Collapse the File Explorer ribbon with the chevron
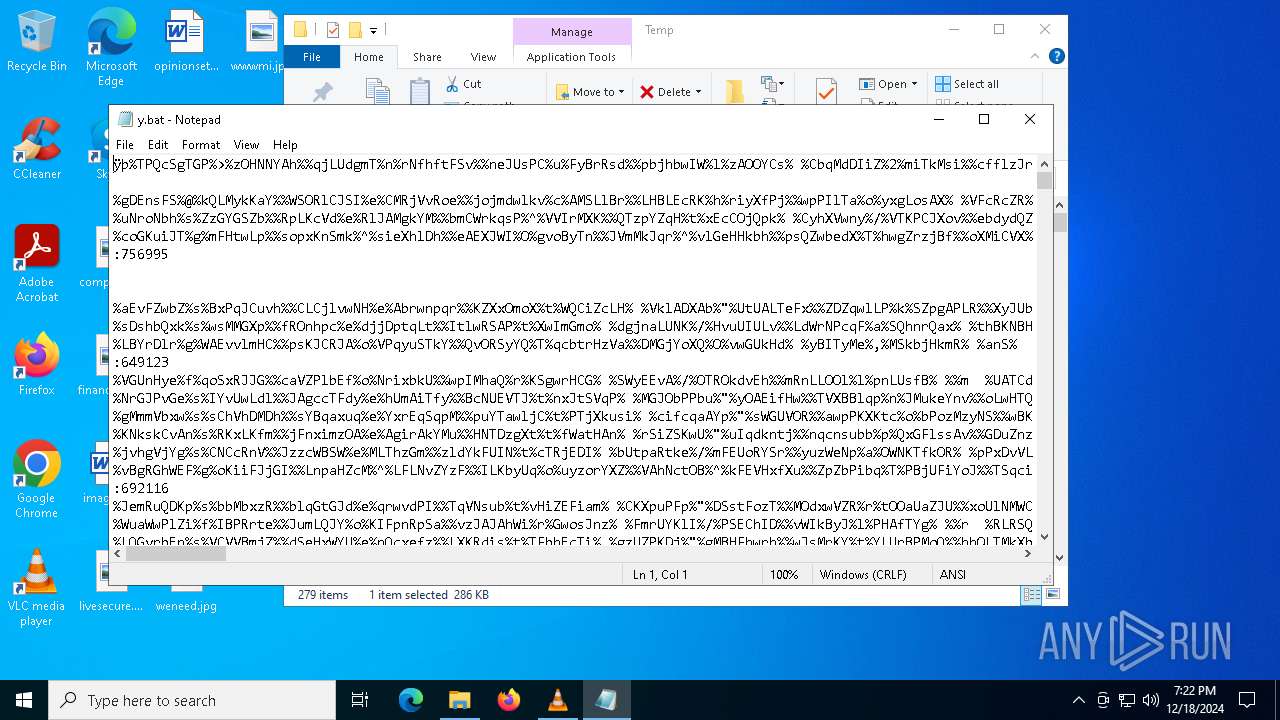Screen dimensions: 1280x720 1037,57
